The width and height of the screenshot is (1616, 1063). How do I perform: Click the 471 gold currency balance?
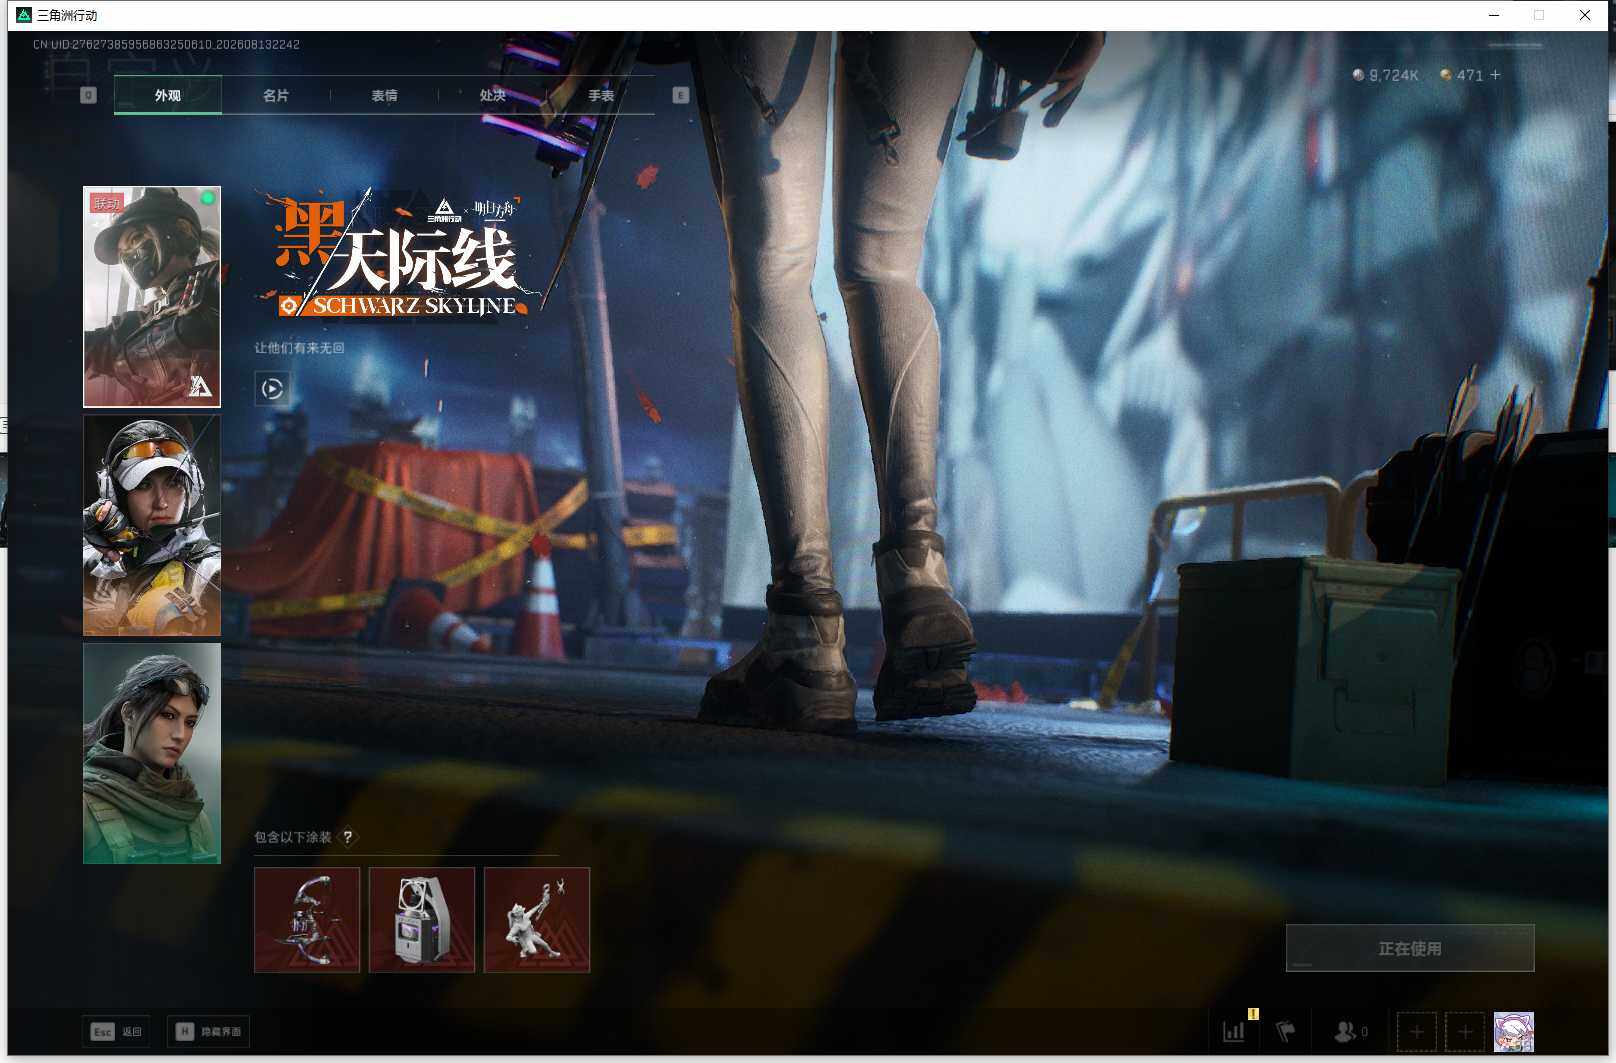1461,75
